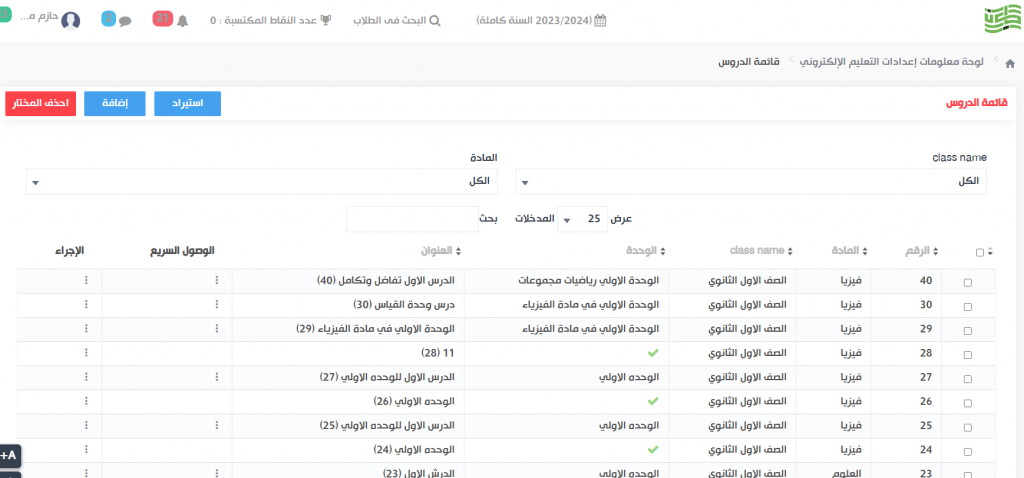Open quick access menu for lesson 30
Viewport: 1024px width, 478px height.
click(x=216, y=305)
